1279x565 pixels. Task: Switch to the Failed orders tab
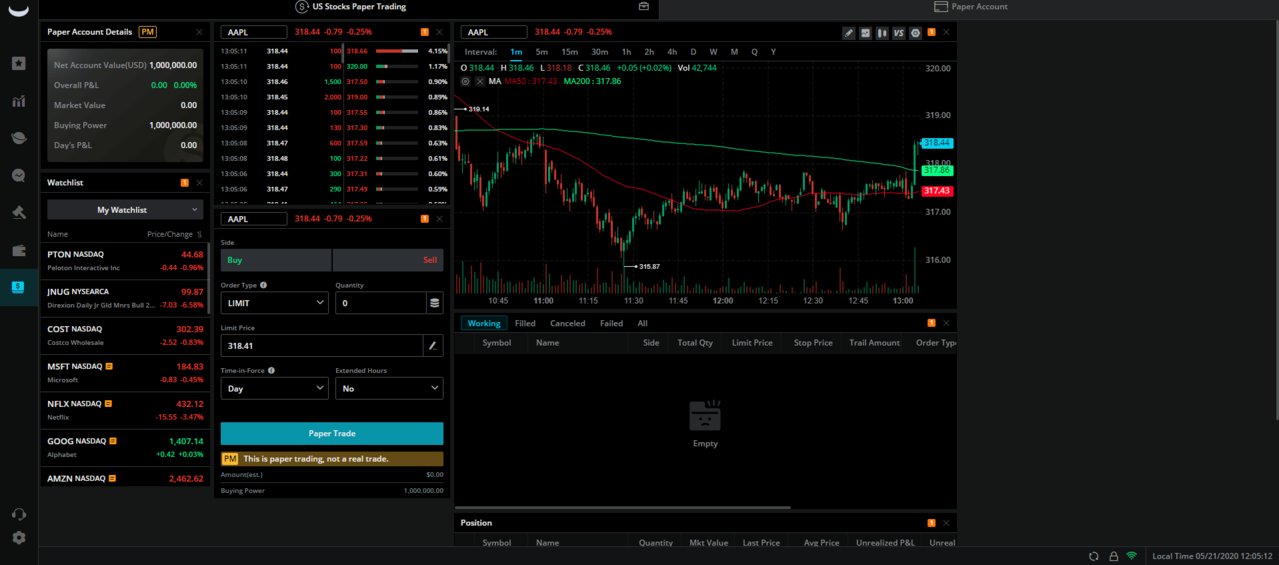612,323
